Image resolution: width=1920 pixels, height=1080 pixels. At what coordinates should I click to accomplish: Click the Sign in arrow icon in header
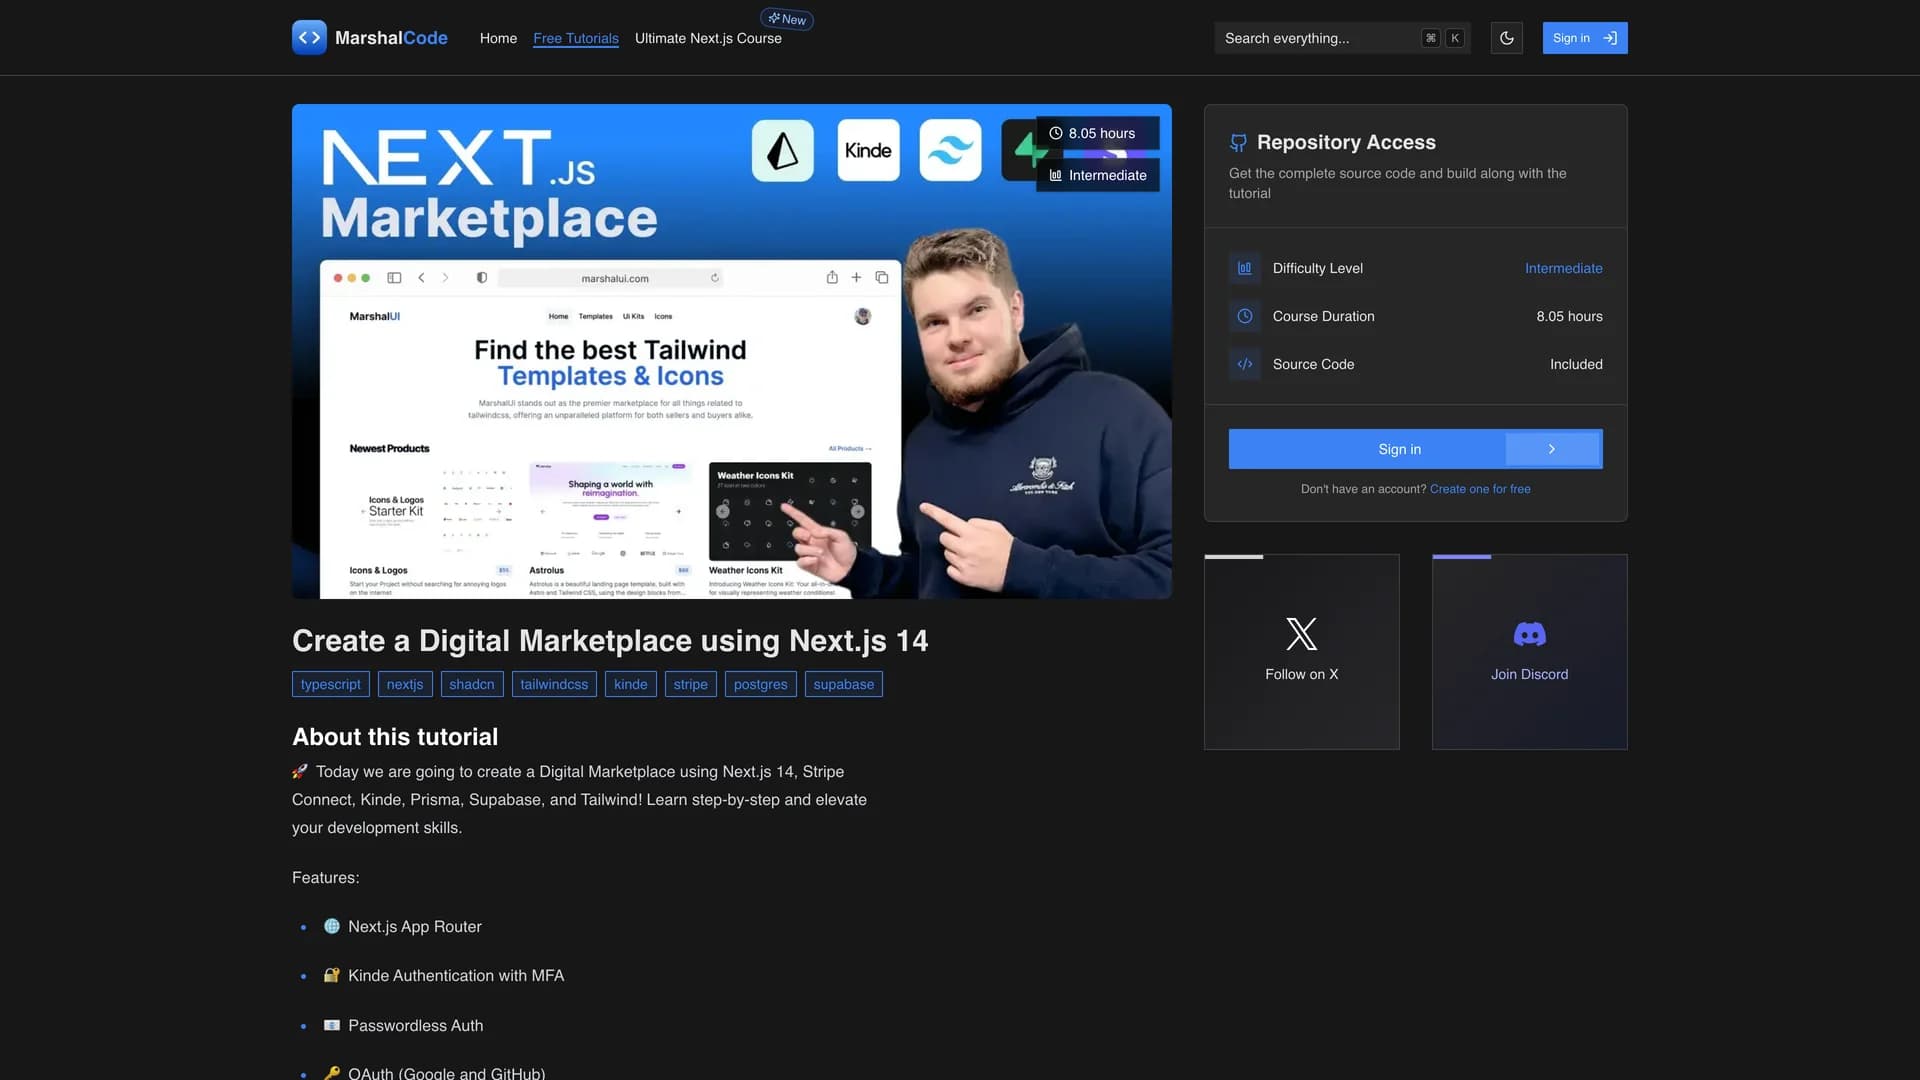point(1610,38)
